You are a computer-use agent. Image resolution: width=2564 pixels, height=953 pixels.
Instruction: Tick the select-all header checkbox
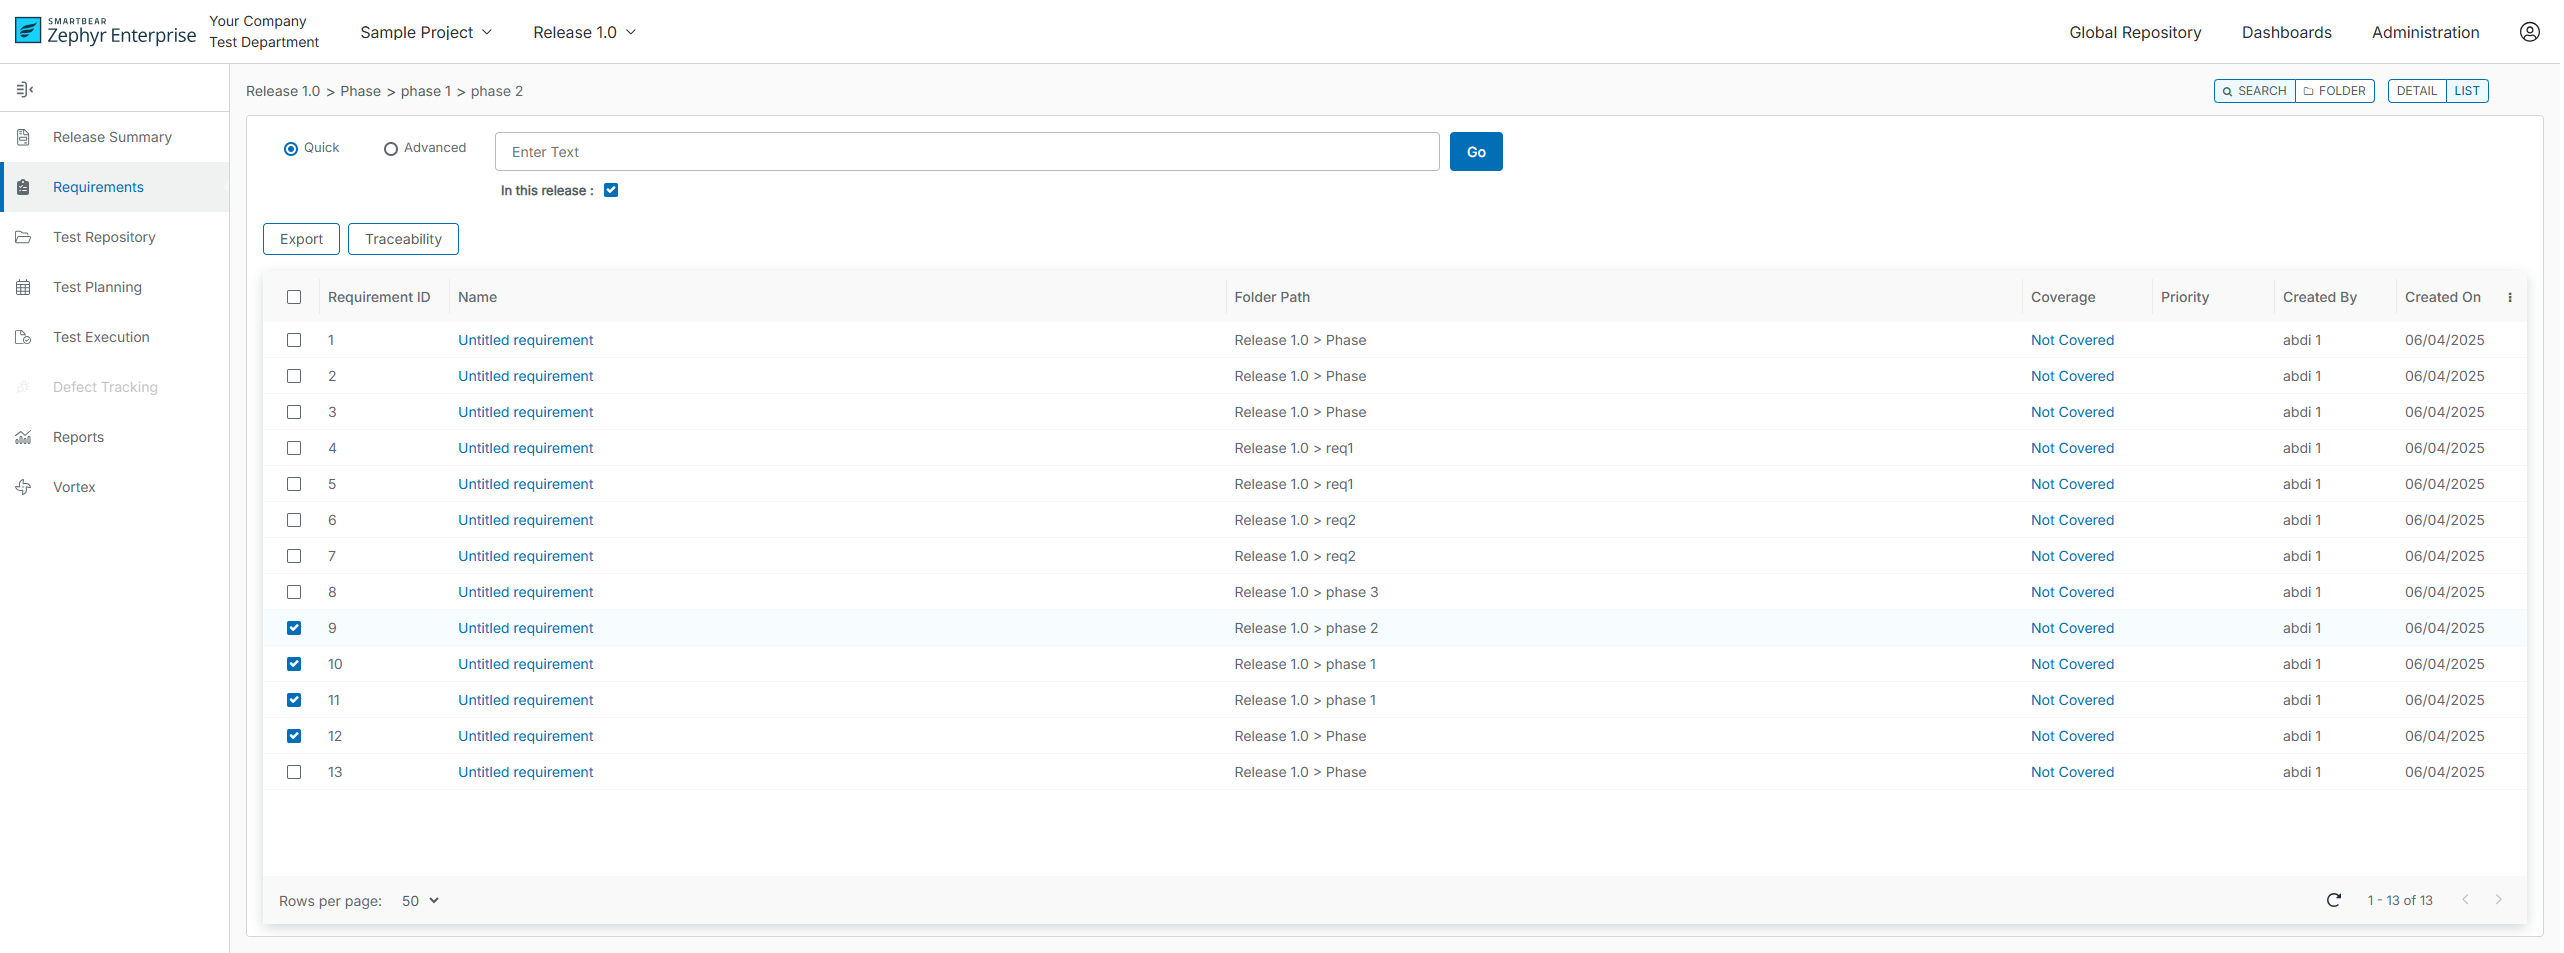point(294,297)
